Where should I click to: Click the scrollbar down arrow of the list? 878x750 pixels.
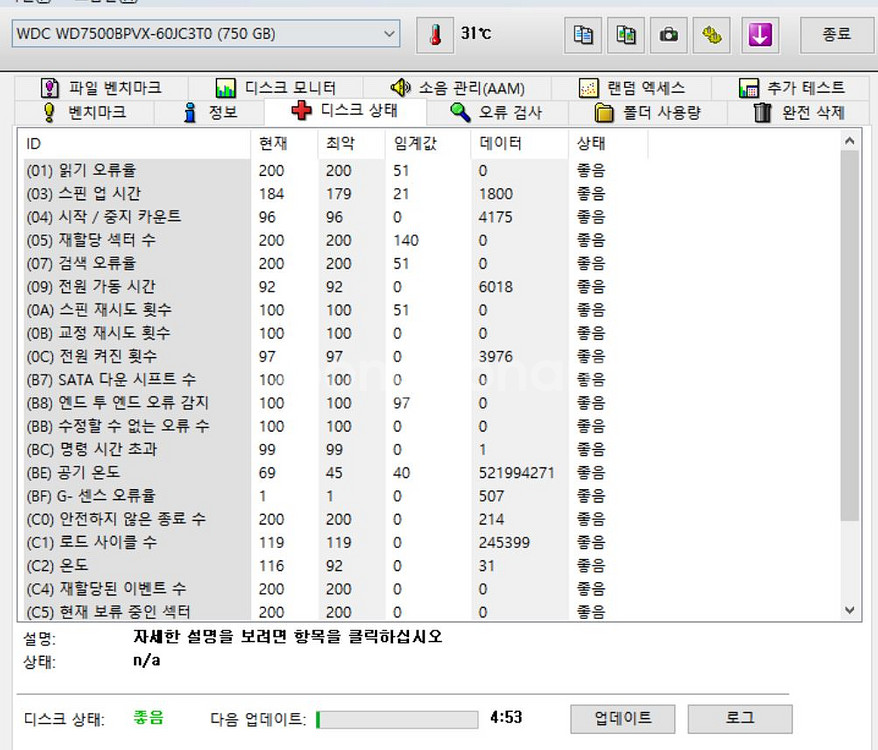click(x=849, y=610)
